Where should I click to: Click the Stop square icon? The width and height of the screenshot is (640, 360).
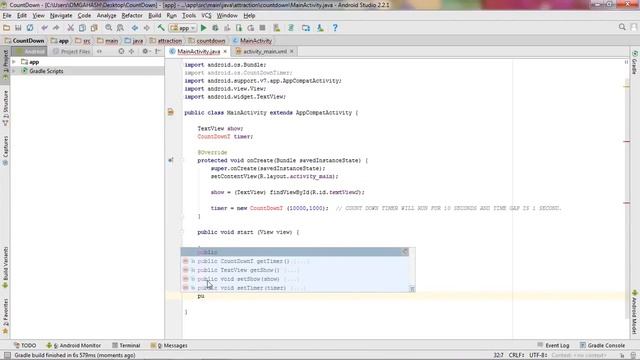[262, 28]
